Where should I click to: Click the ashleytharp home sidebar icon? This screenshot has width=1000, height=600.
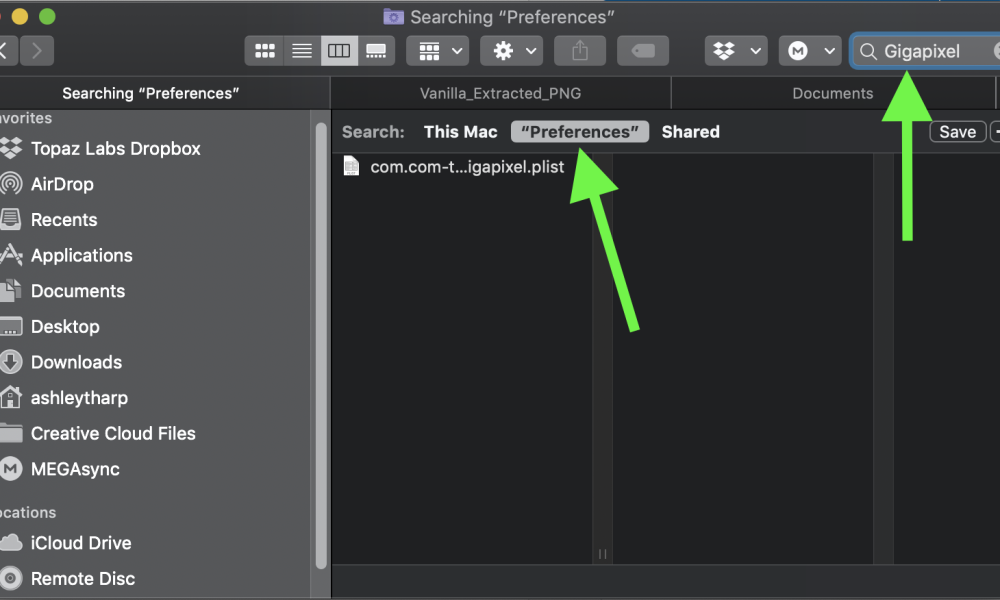tap(11, 397)
